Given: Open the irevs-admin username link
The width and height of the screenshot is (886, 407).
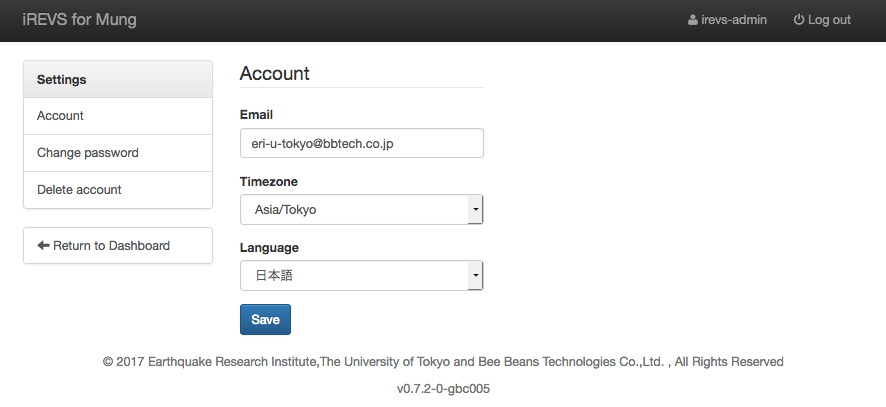Looking at the screenshot, I should click(734, 20).
